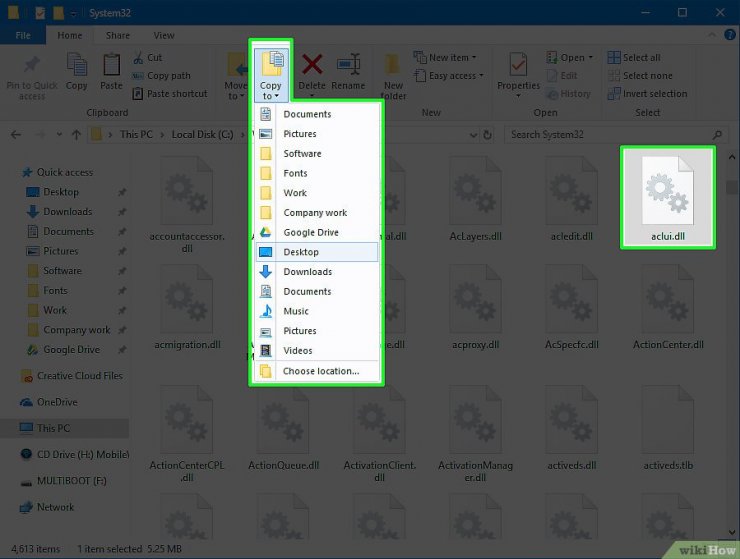Click Cut scissors command
Viewport: 740px width, 559px height.
(148, 58)
